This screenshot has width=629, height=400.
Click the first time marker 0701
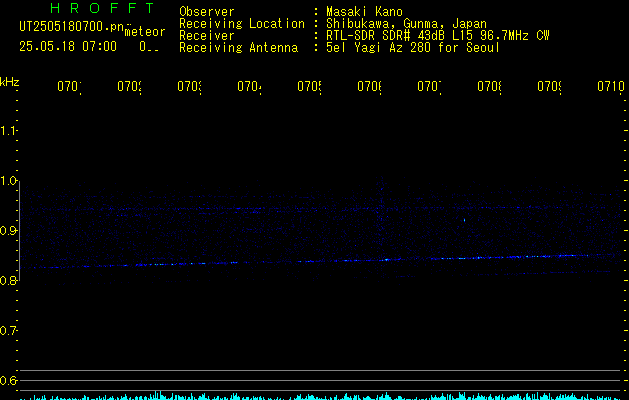click(69, 87)
